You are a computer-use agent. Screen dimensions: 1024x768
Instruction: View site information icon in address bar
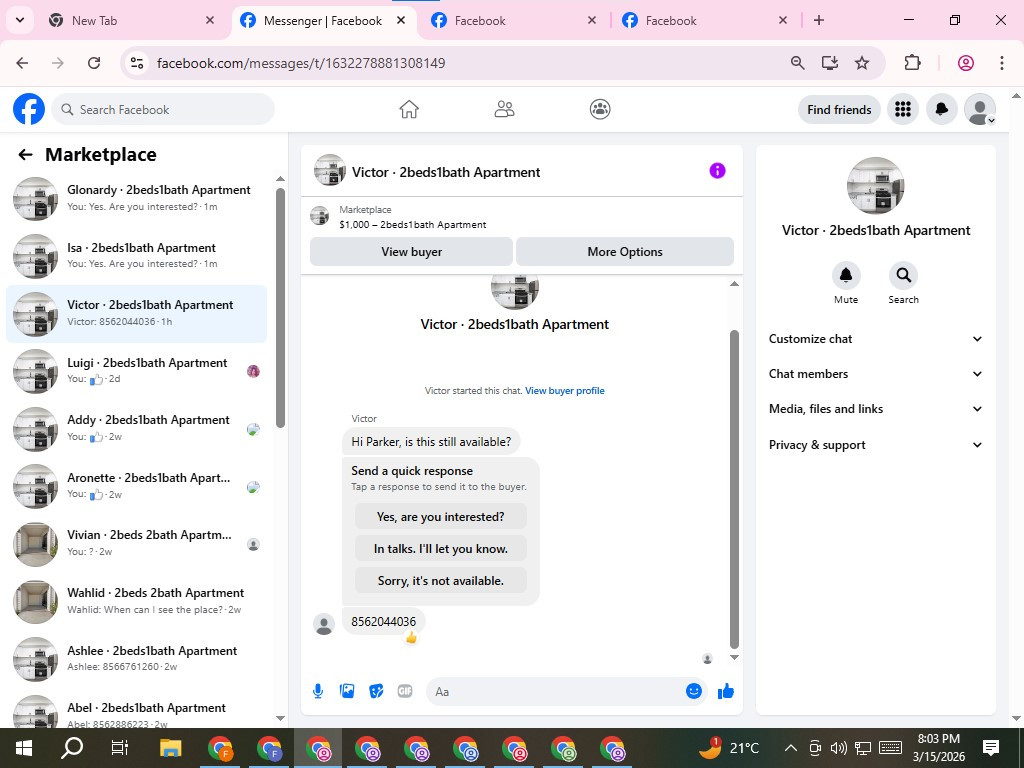click(x=136, y=63)
